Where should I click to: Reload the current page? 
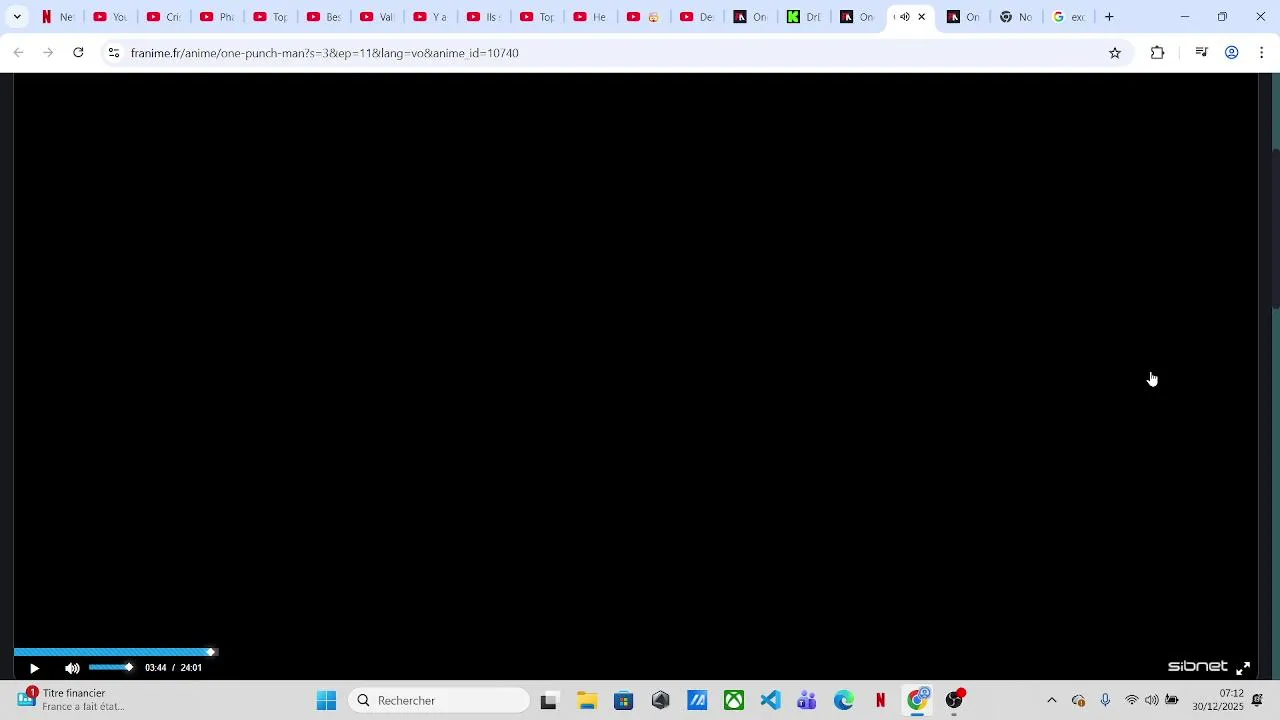[78, 53]
